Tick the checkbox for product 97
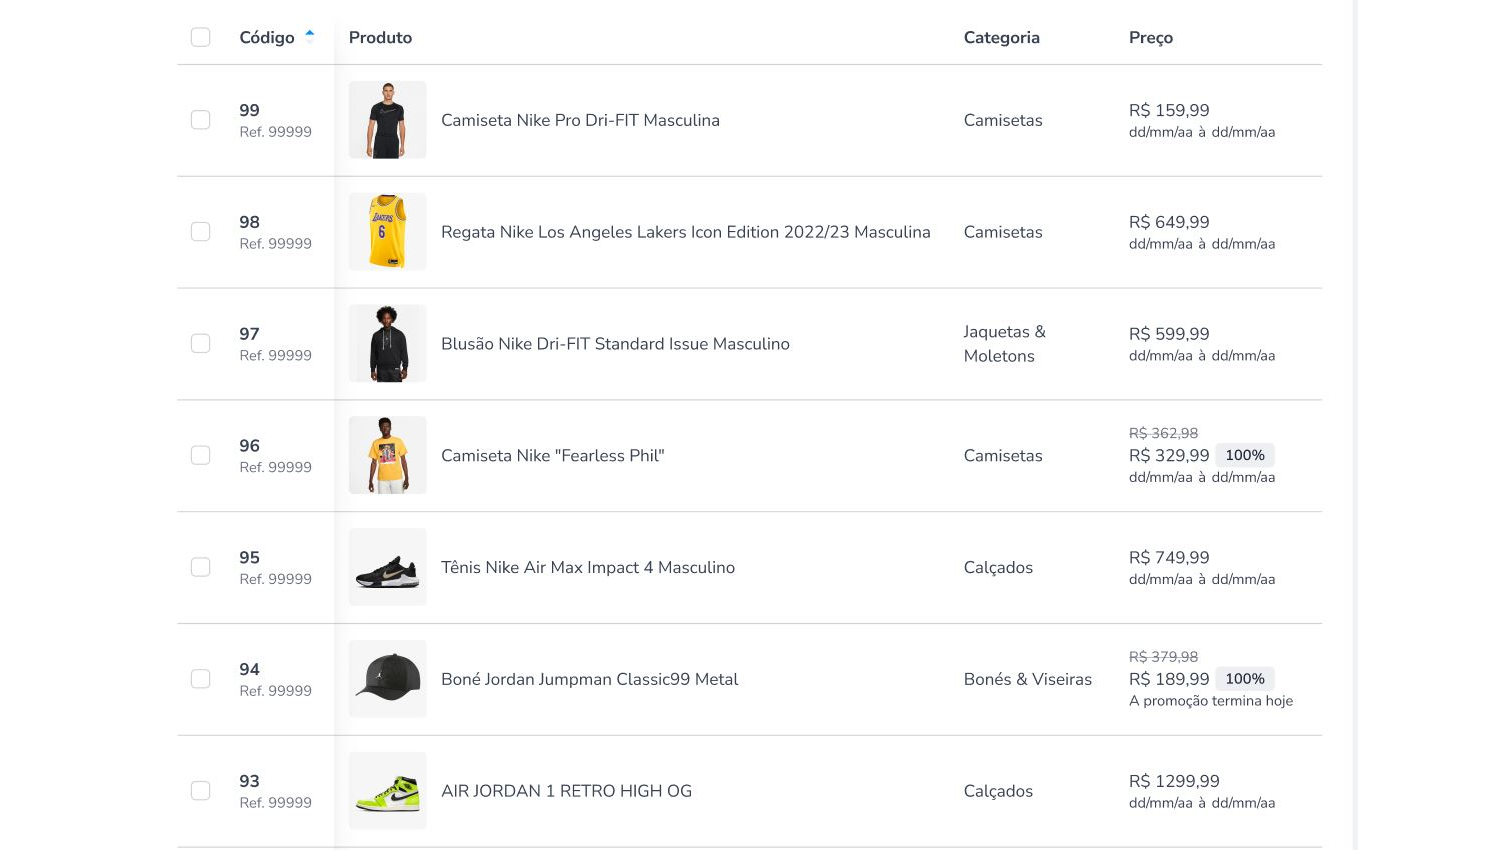 201,344
